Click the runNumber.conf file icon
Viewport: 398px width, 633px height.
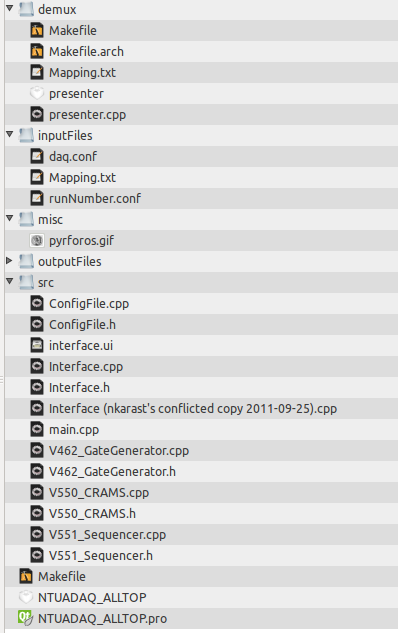37,198
